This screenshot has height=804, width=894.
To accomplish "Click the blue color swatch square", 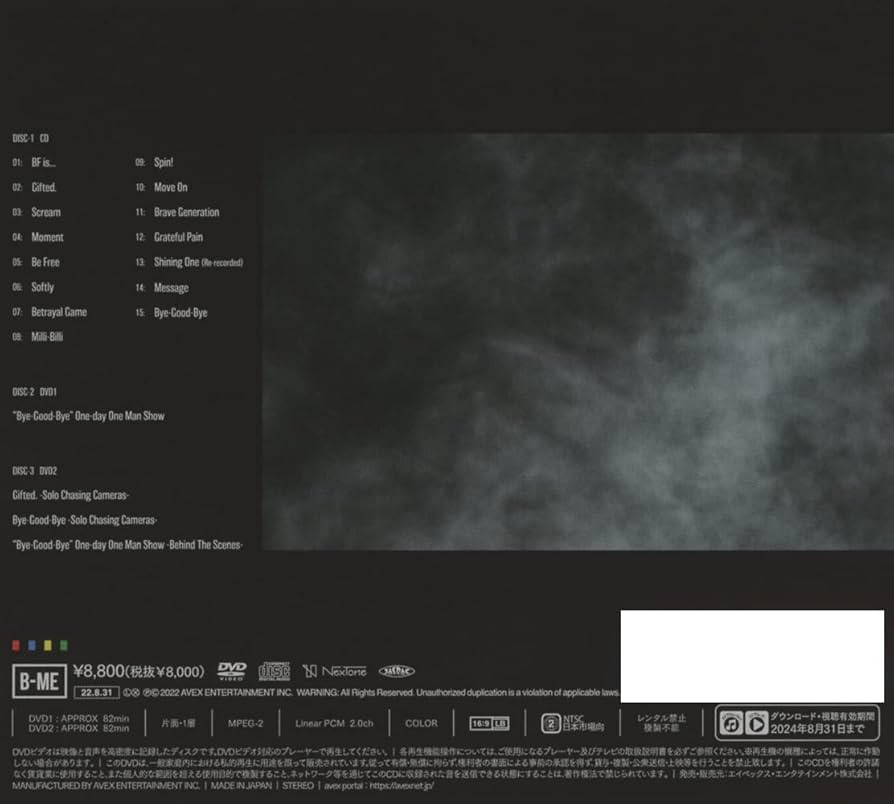I will 32,646.
